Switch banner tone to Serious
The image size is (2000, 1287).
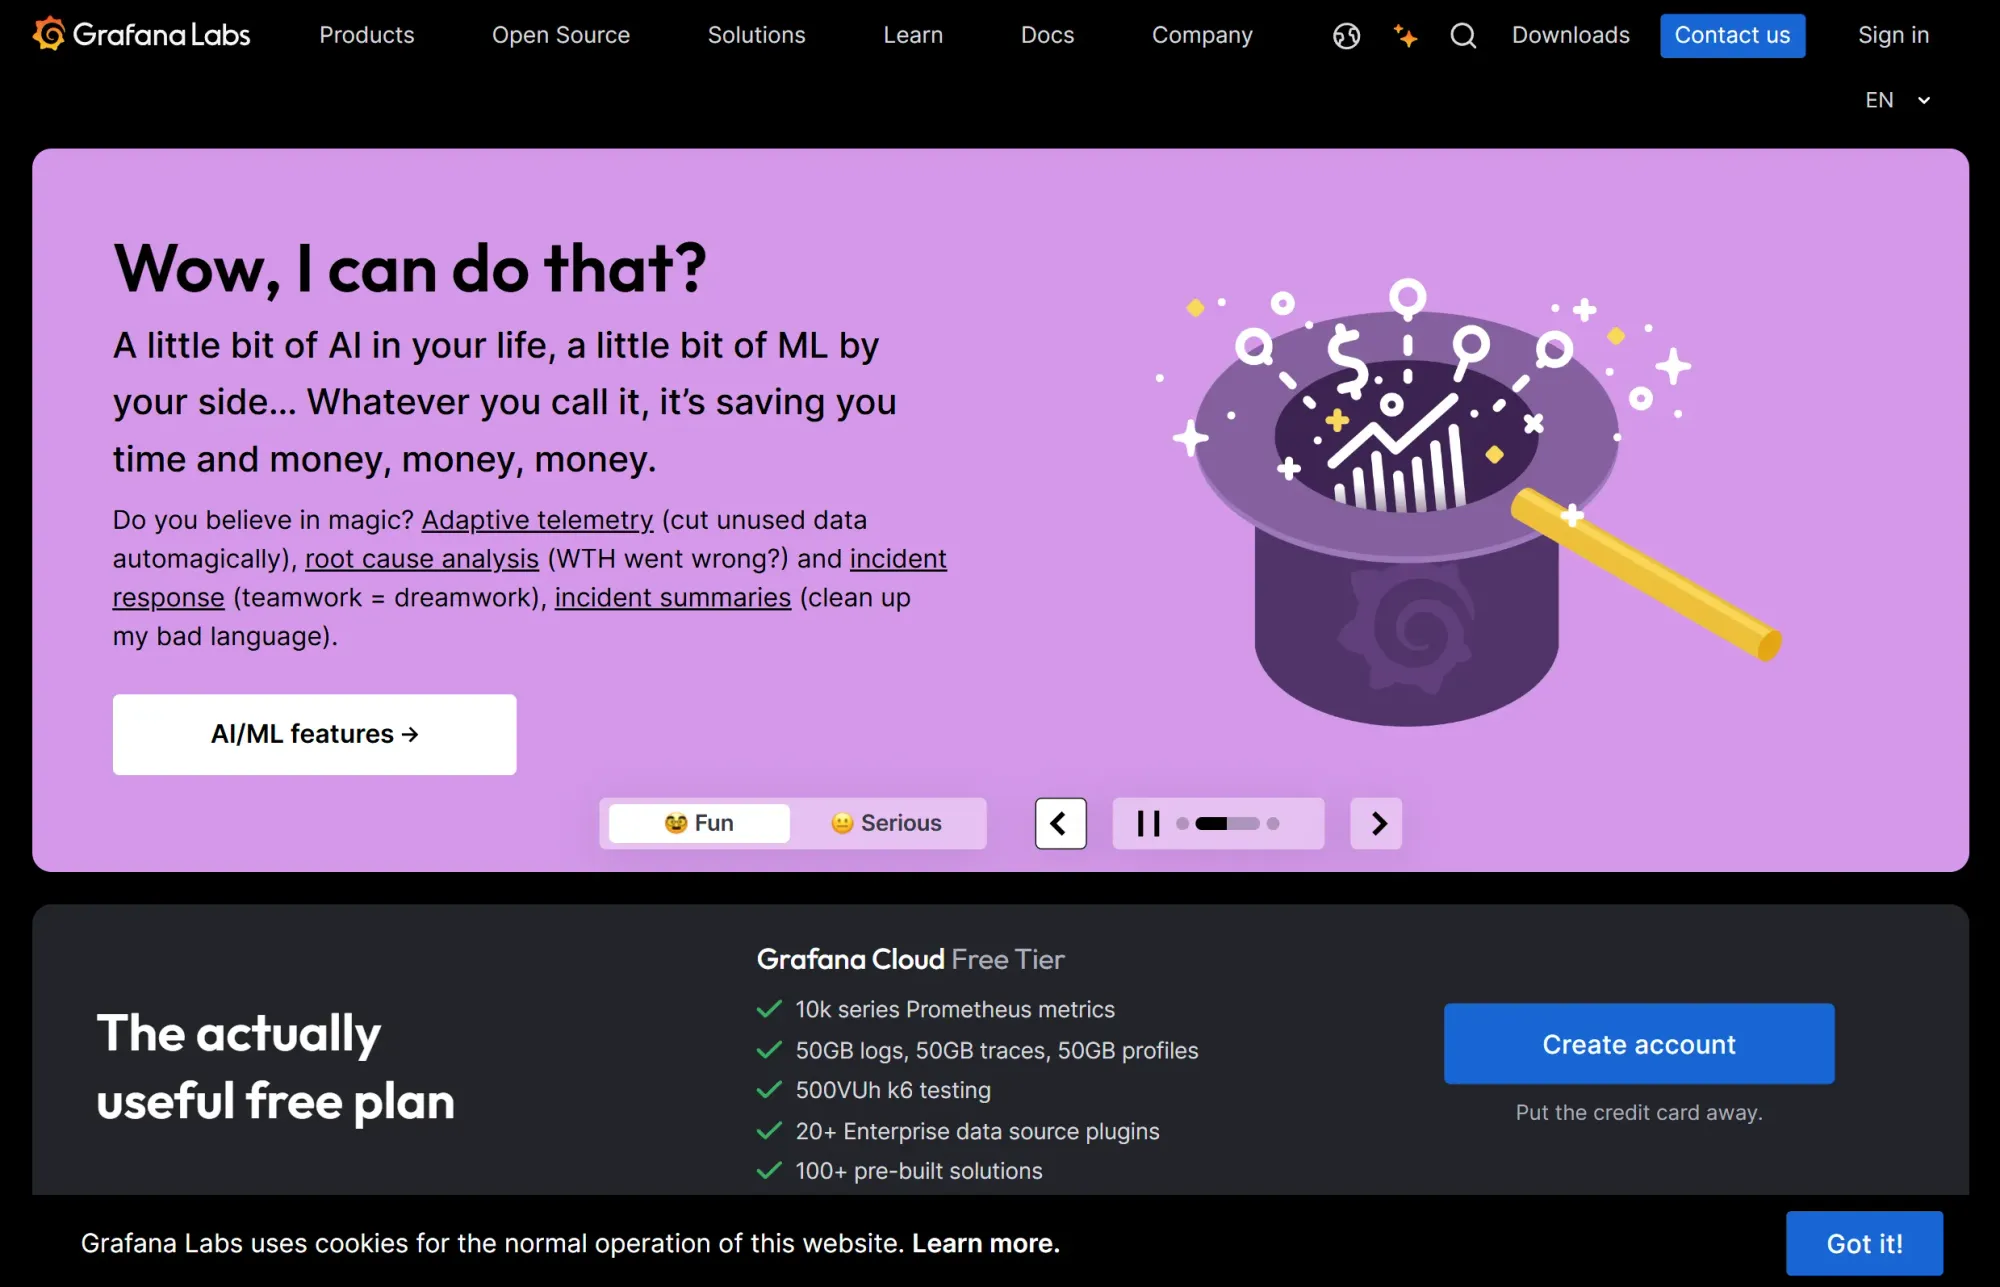coord(886,823)
